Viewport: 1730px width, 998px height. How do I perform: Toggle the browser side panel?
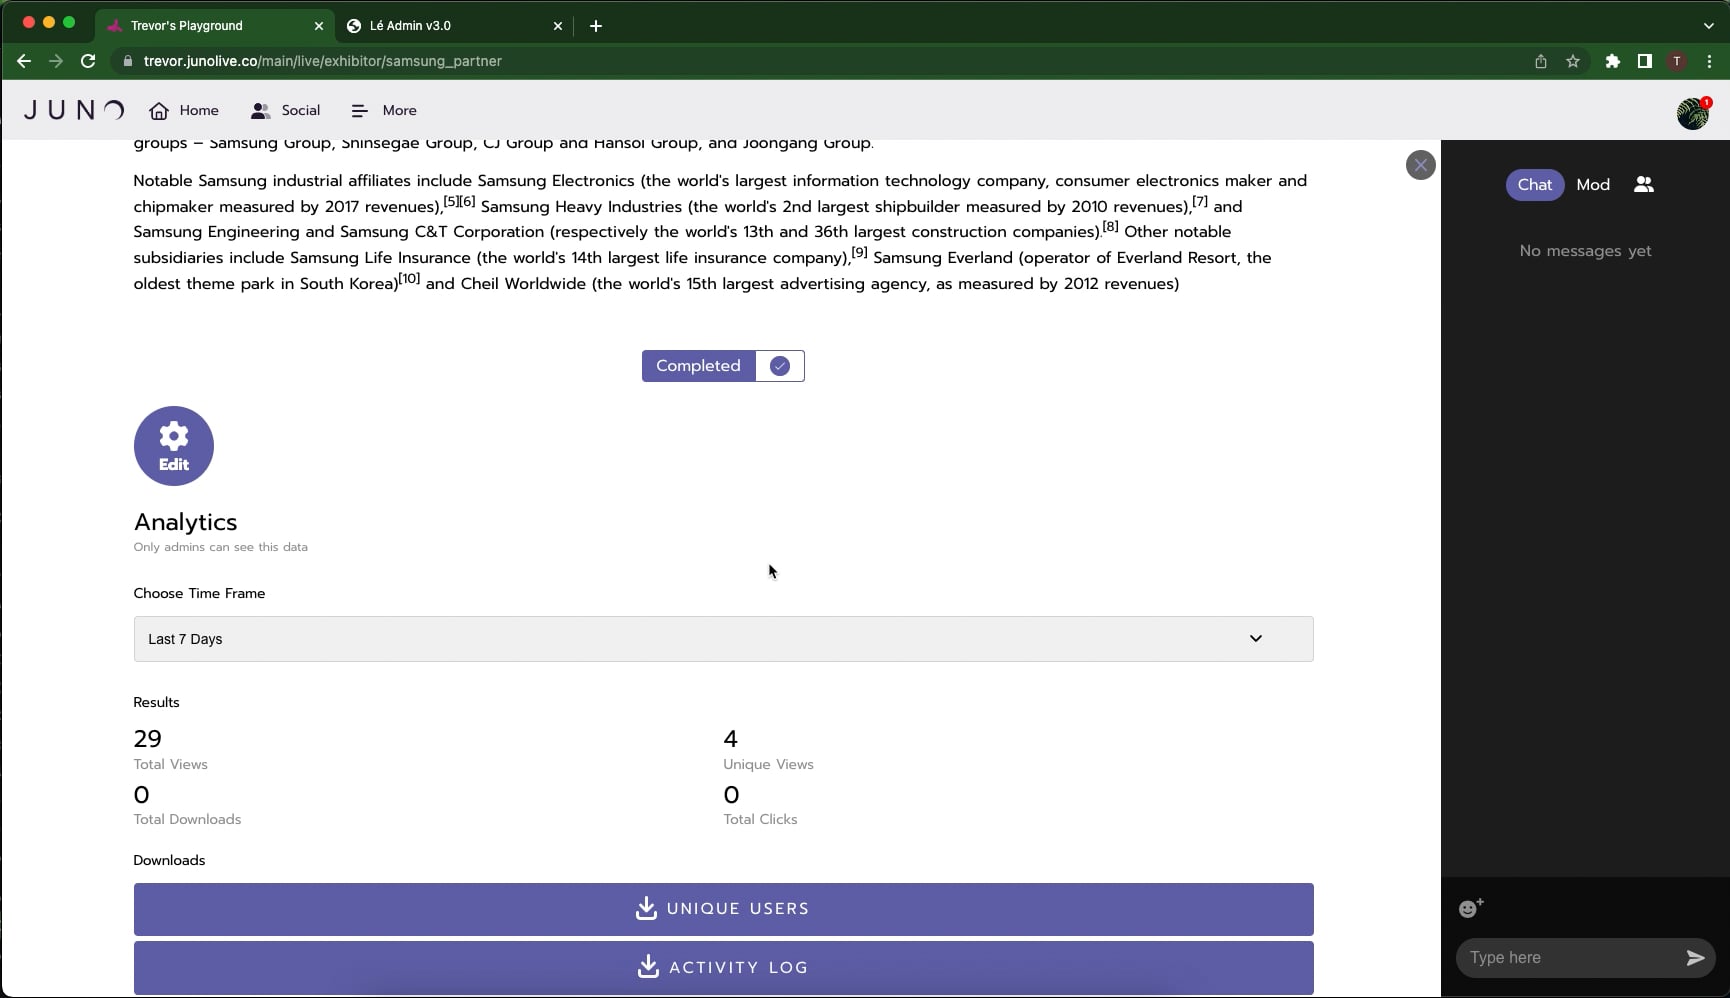[1644, 61]
